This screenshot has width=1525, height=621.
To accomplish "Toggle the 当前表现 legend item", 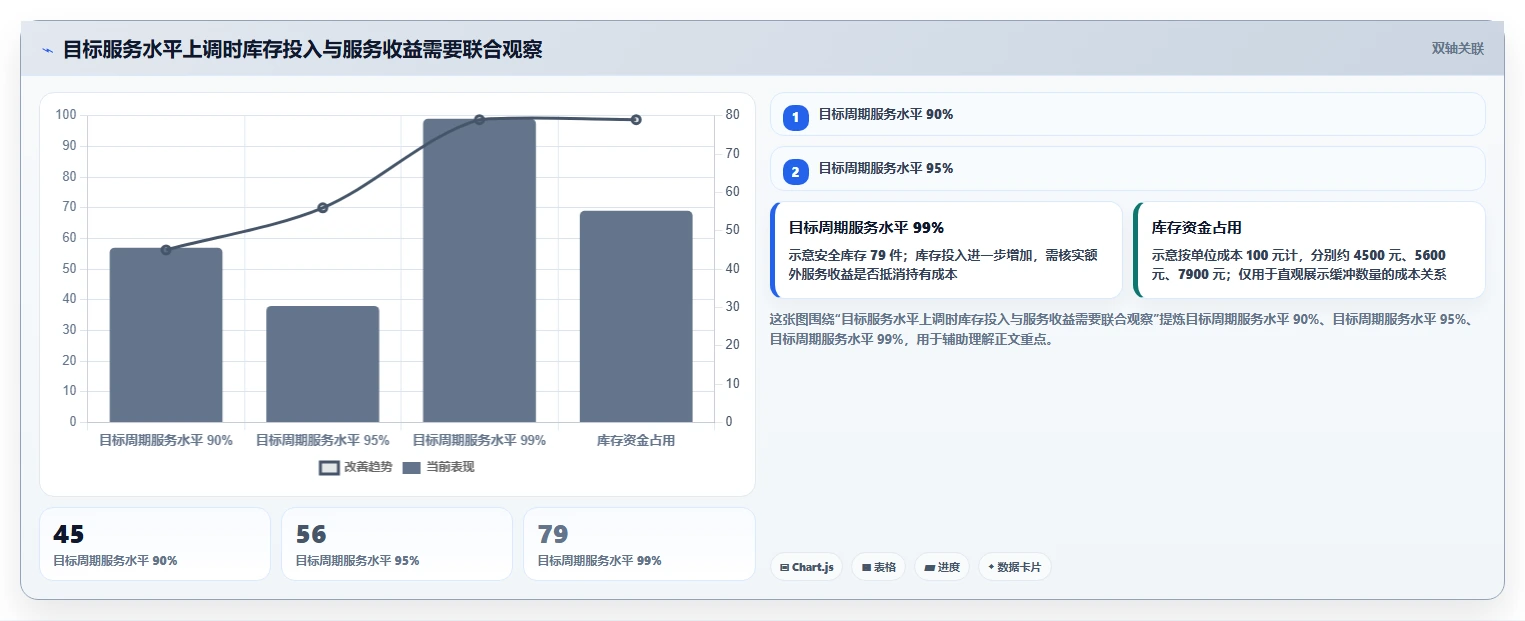I will point(438,467).
